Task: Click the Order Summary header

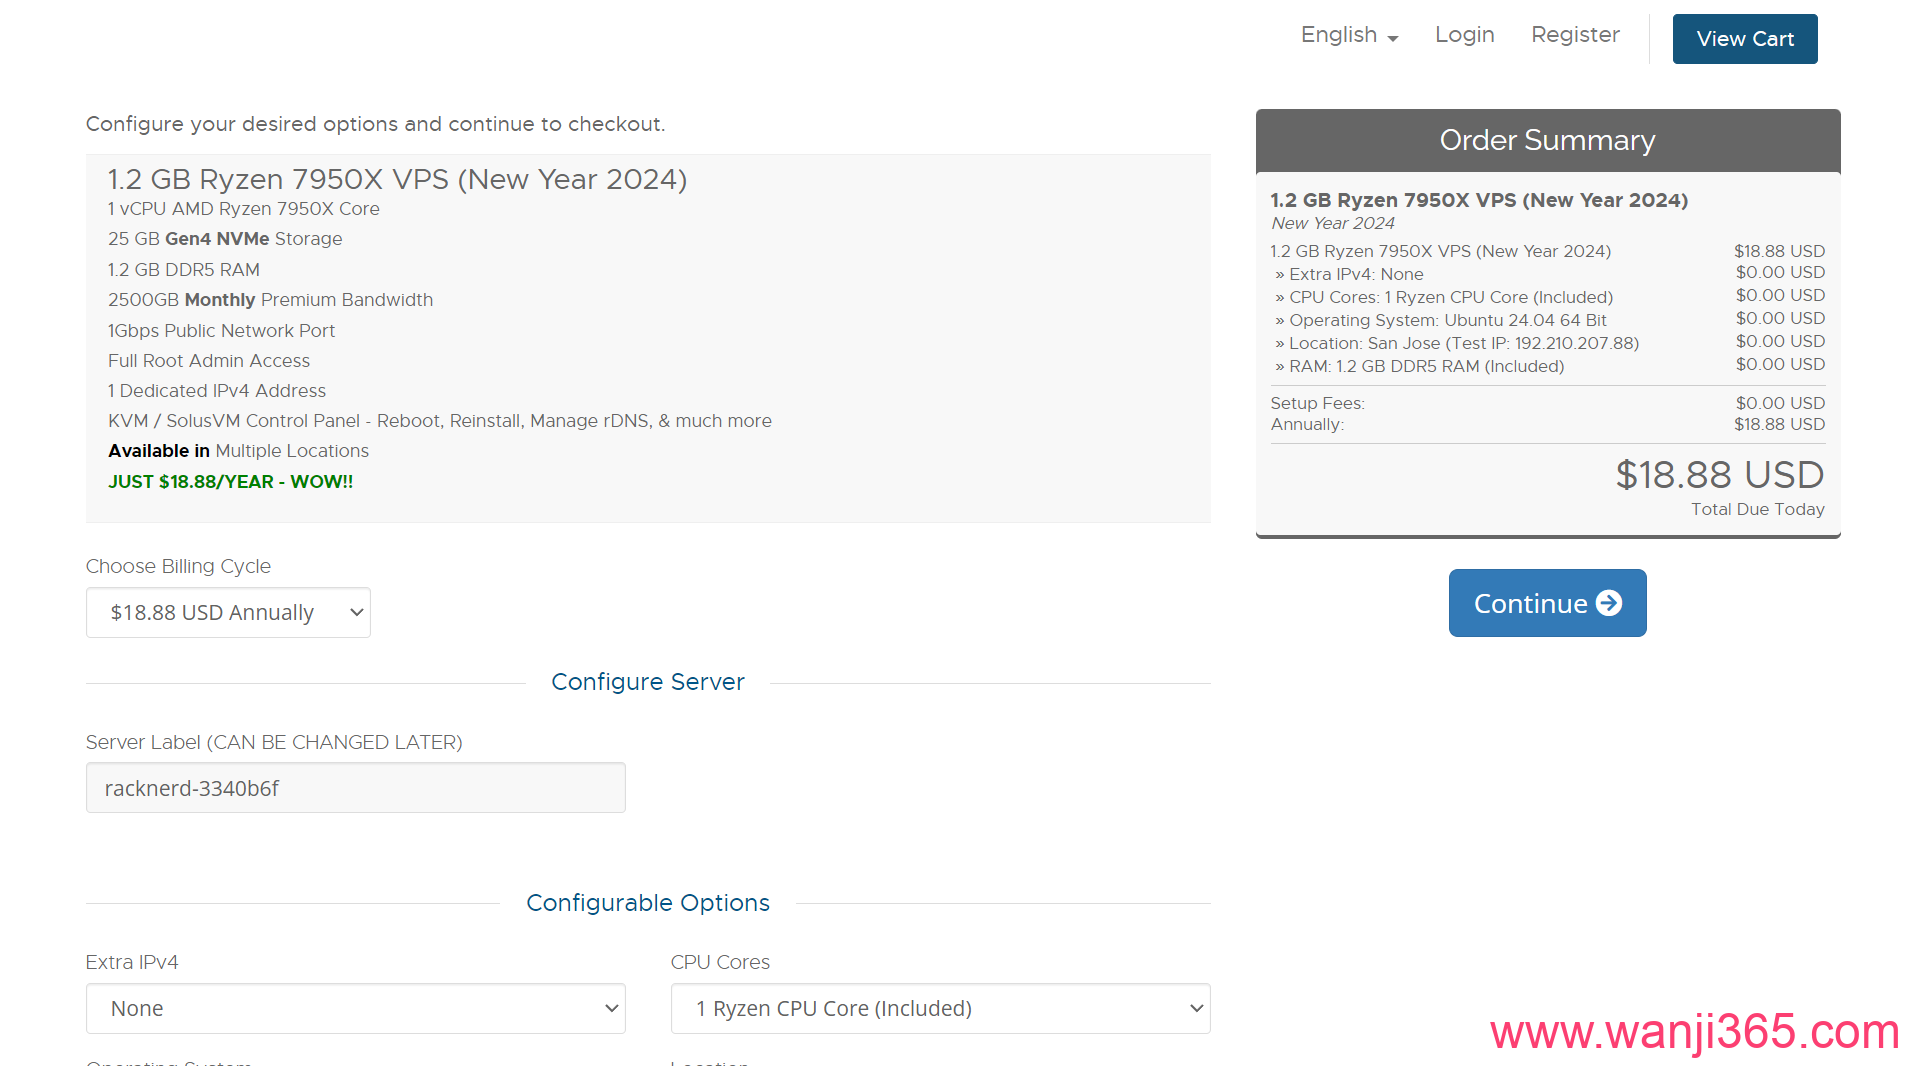Action: click(x=1546, y=140)
